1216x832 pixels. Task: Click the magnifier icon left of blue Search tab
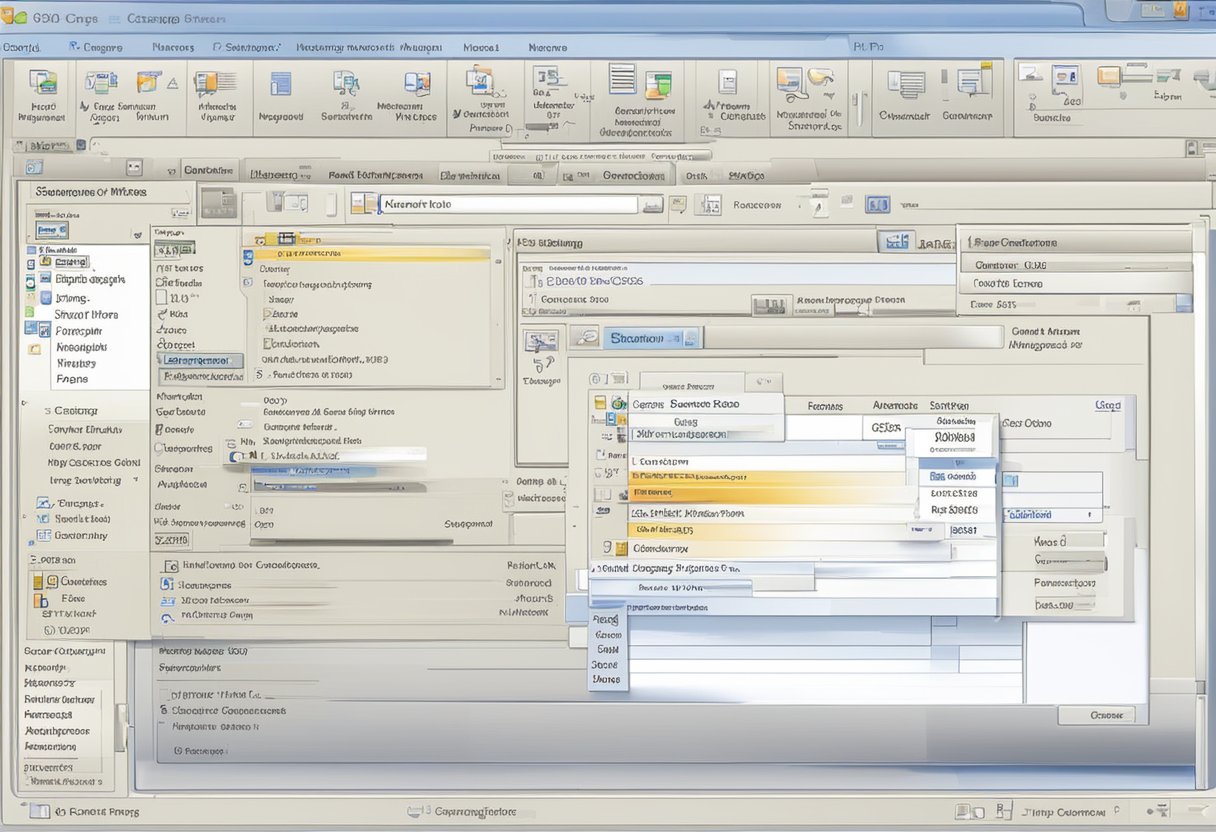click(x=586, y=338)
